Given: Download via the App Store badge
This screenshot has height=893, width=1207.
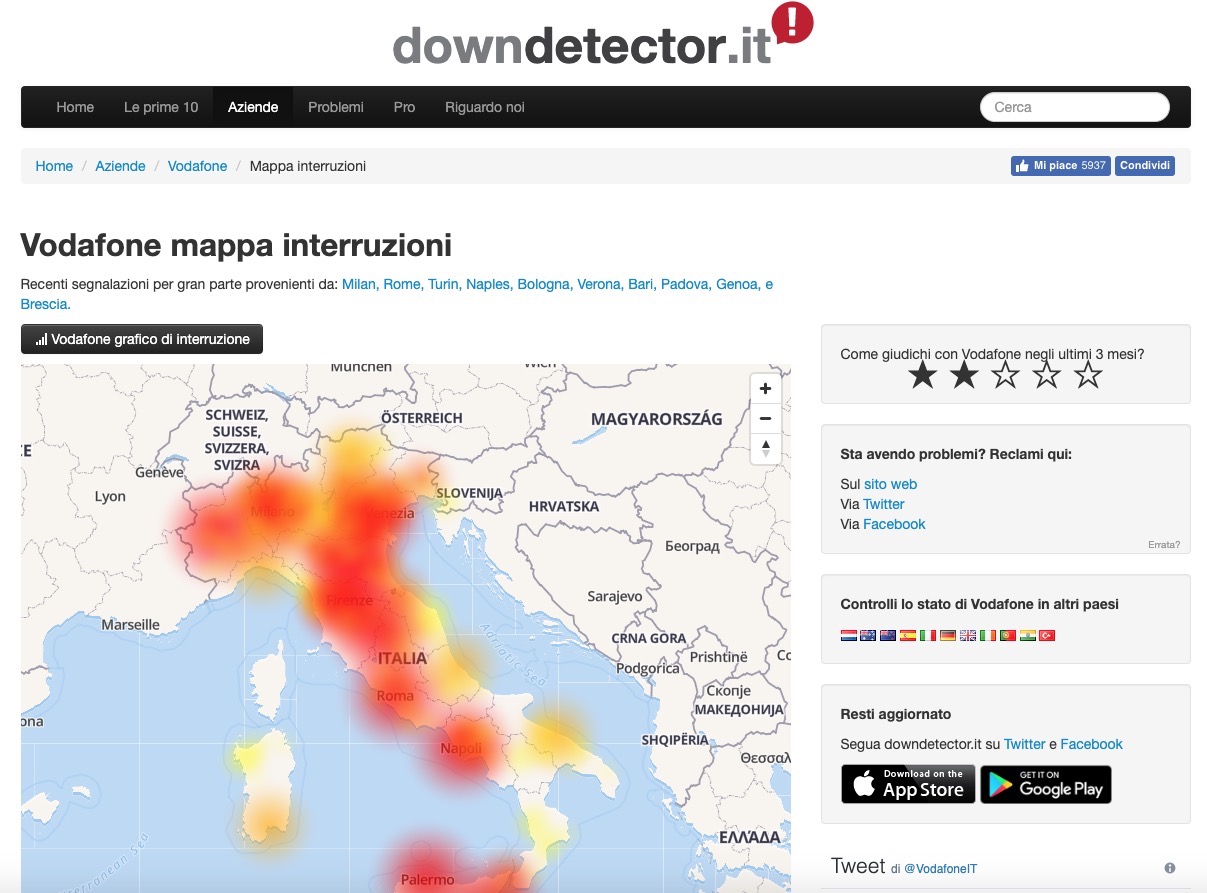Looking at the screenshot, I should coord(908,785).
